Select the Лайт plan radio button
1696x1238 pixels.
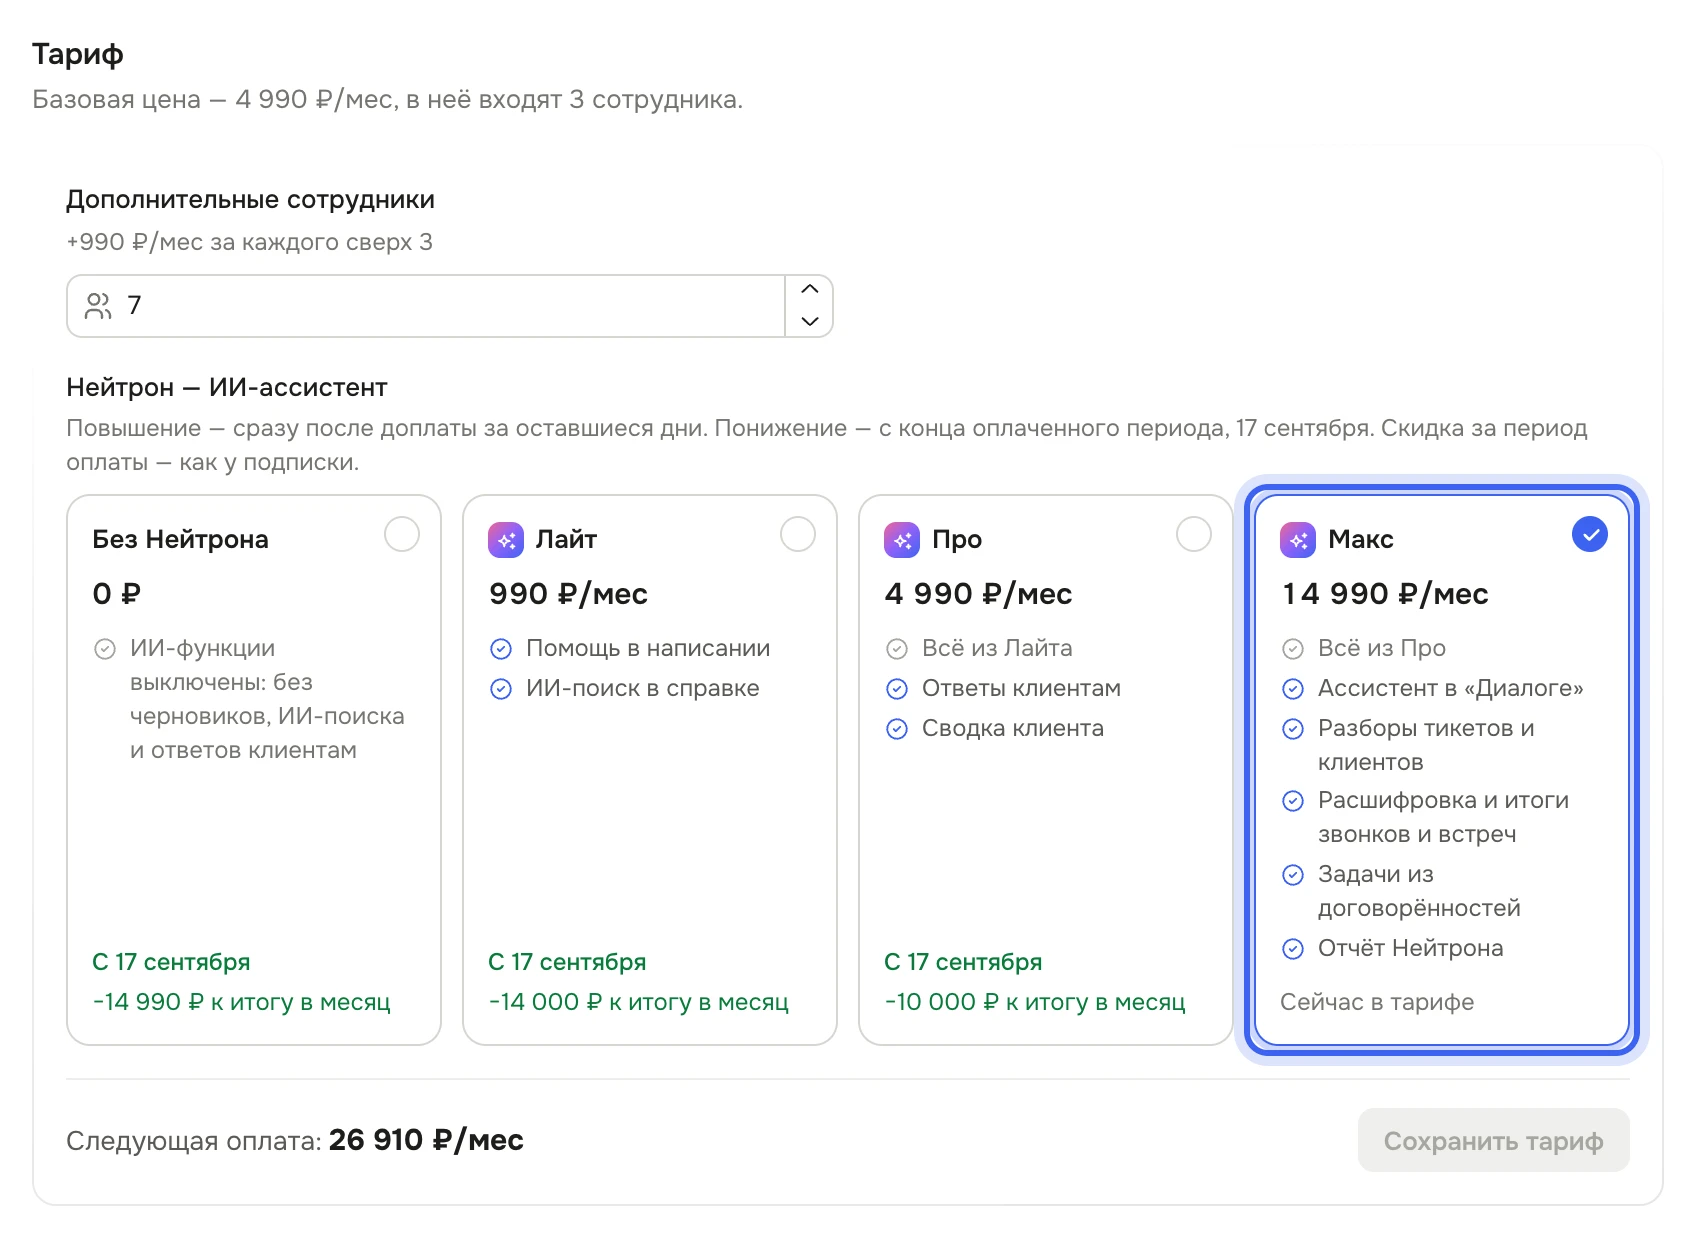(798, 534)
